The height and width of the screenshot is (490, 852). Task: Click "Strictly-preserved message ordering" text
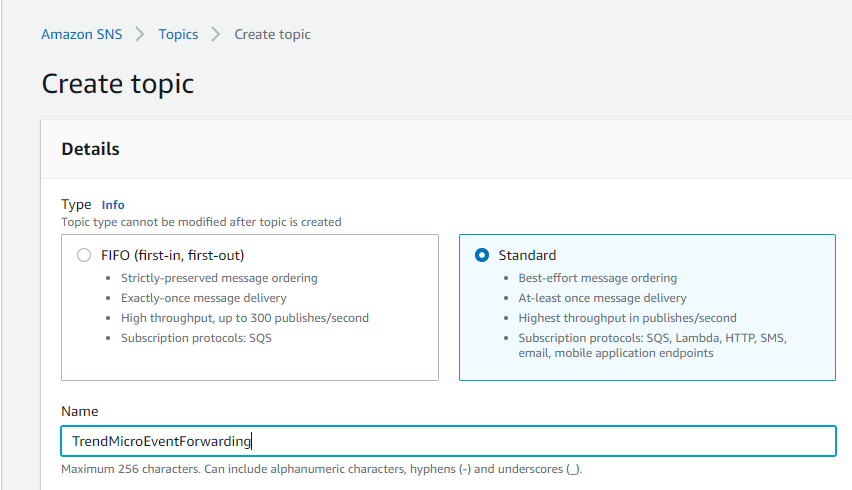coord(219,278)
